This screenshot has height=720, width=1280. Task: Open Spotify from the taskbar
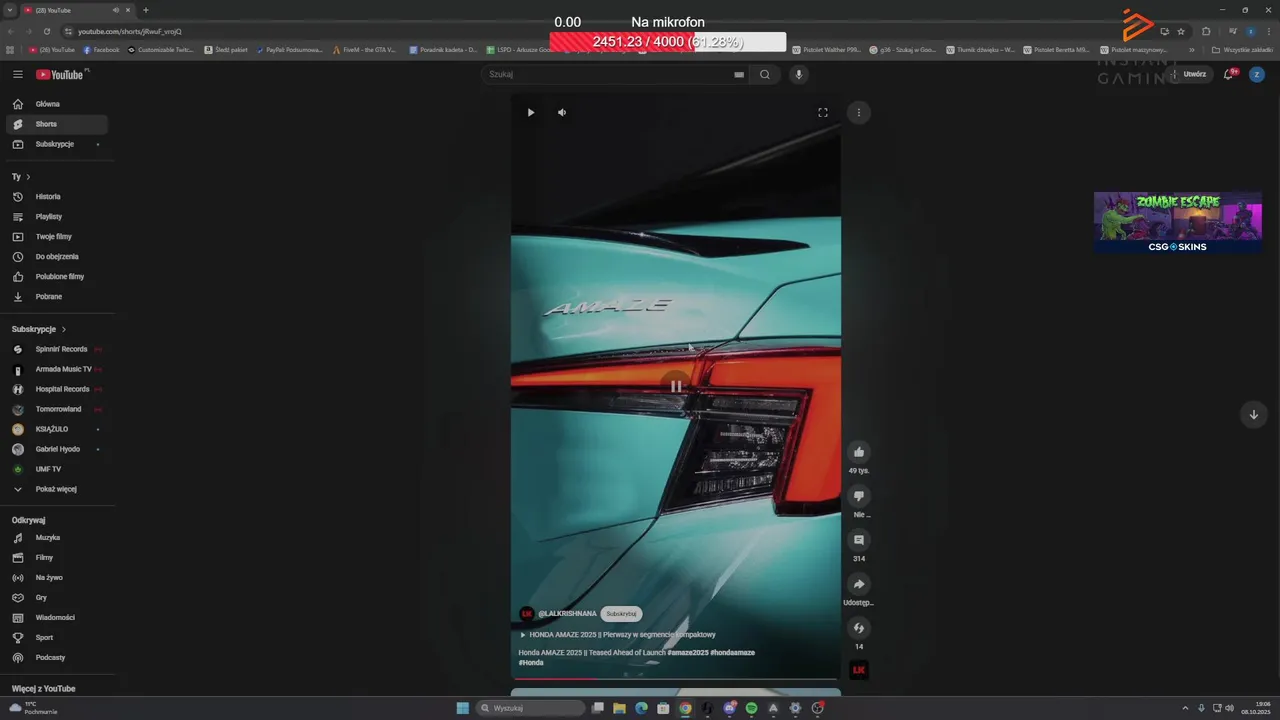click(x=751, y=708)
